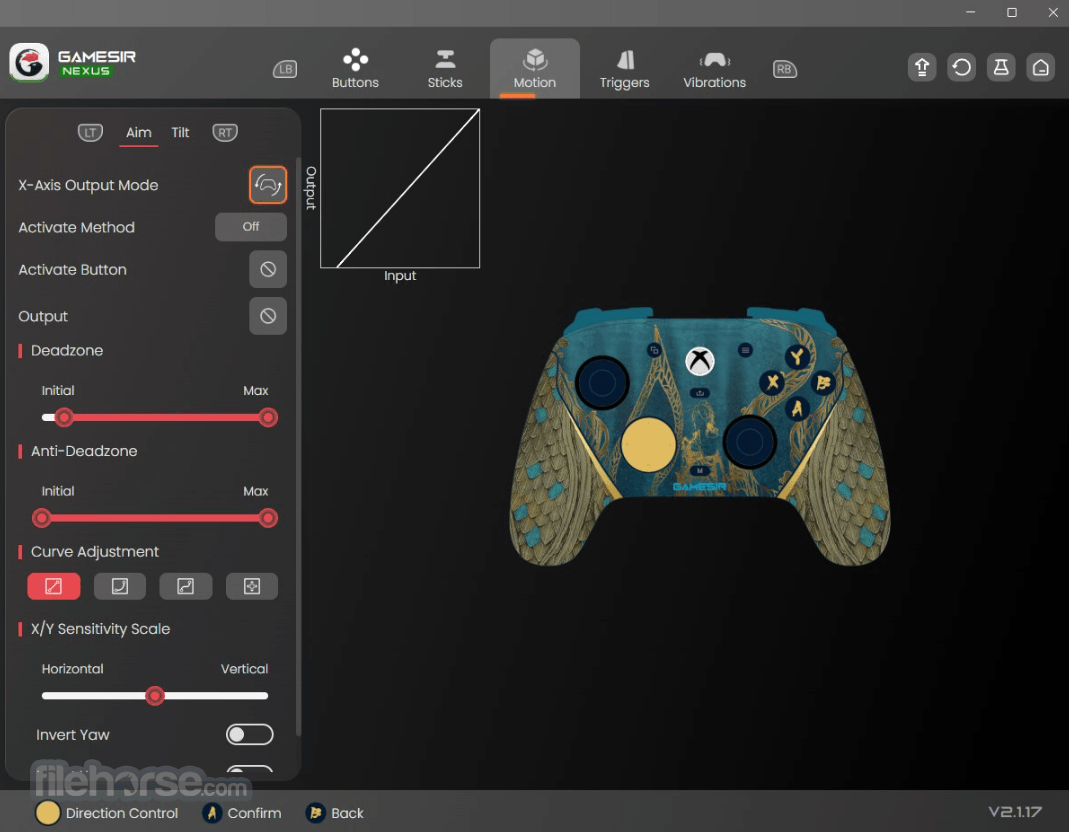Click the yellow D-pad disc on controller

click(648, 445)
